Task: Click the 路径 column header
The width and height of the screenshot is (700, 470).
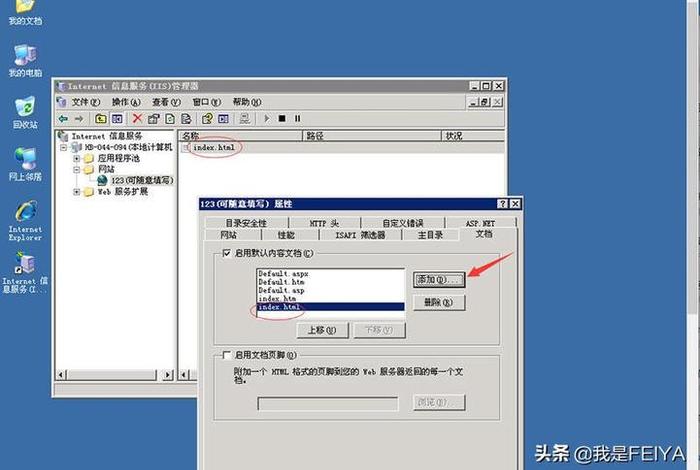Action: tap(372, 136)
